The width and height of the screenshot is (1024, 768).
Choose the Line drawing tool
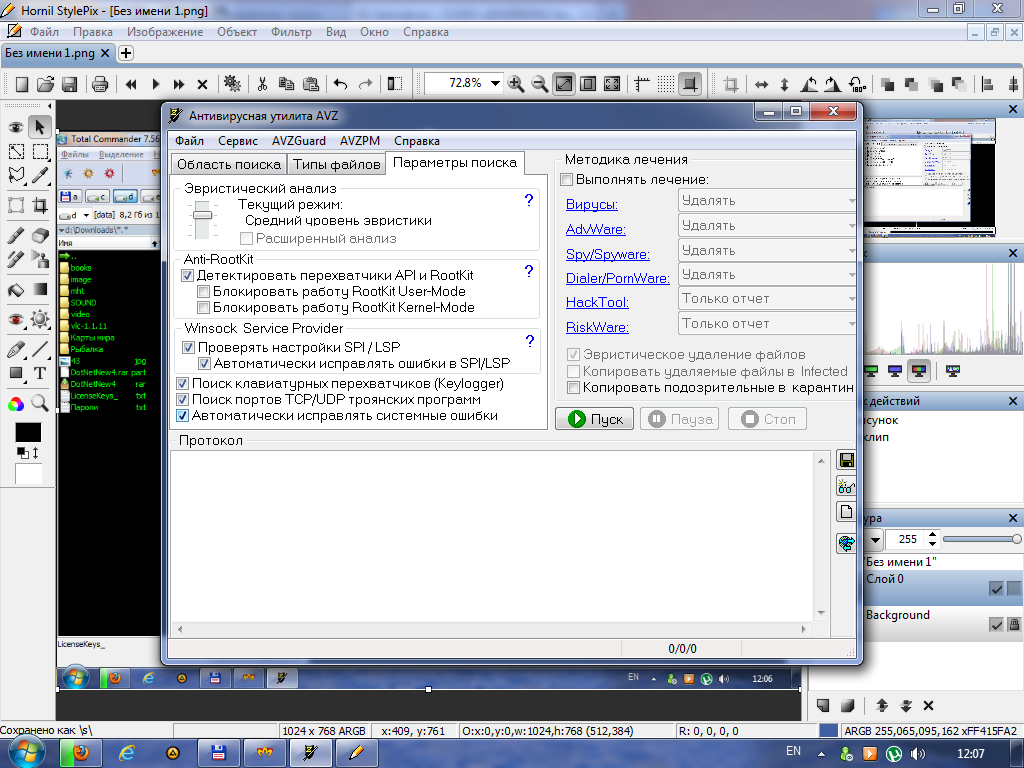(40, 349)
